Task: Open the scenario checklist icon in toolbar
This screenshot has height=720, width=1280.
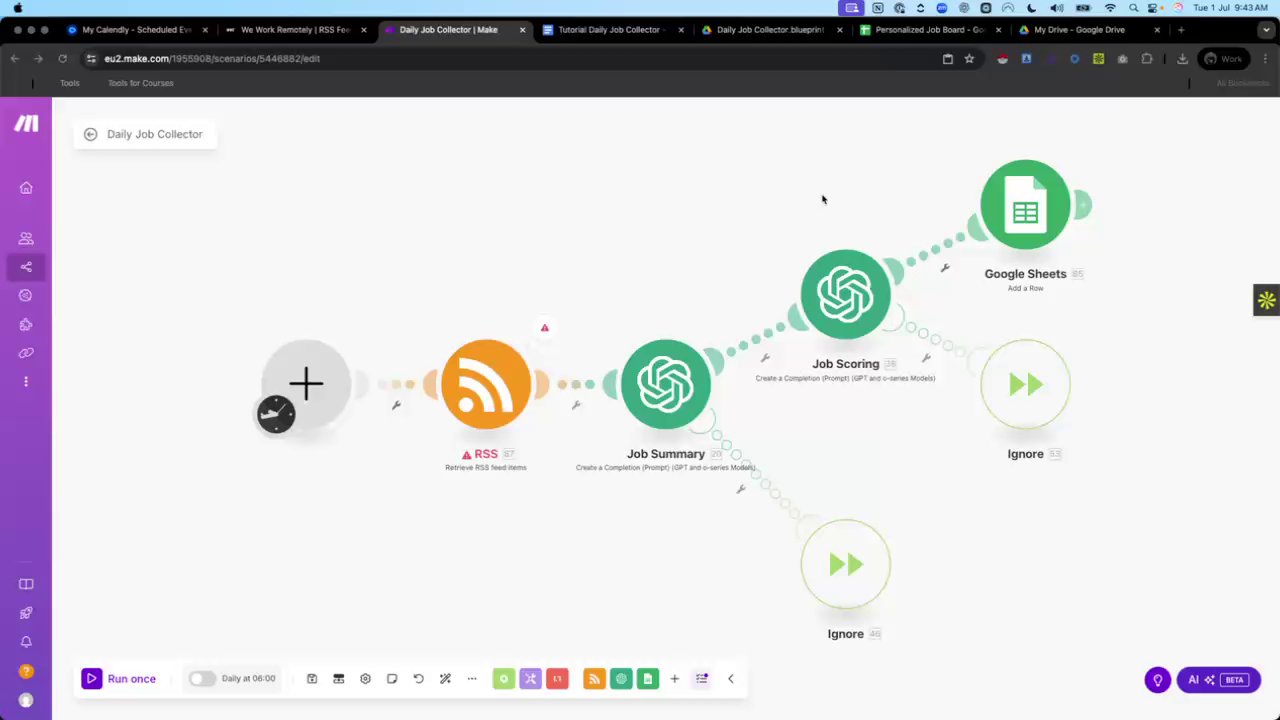Action: click(702, 679)
